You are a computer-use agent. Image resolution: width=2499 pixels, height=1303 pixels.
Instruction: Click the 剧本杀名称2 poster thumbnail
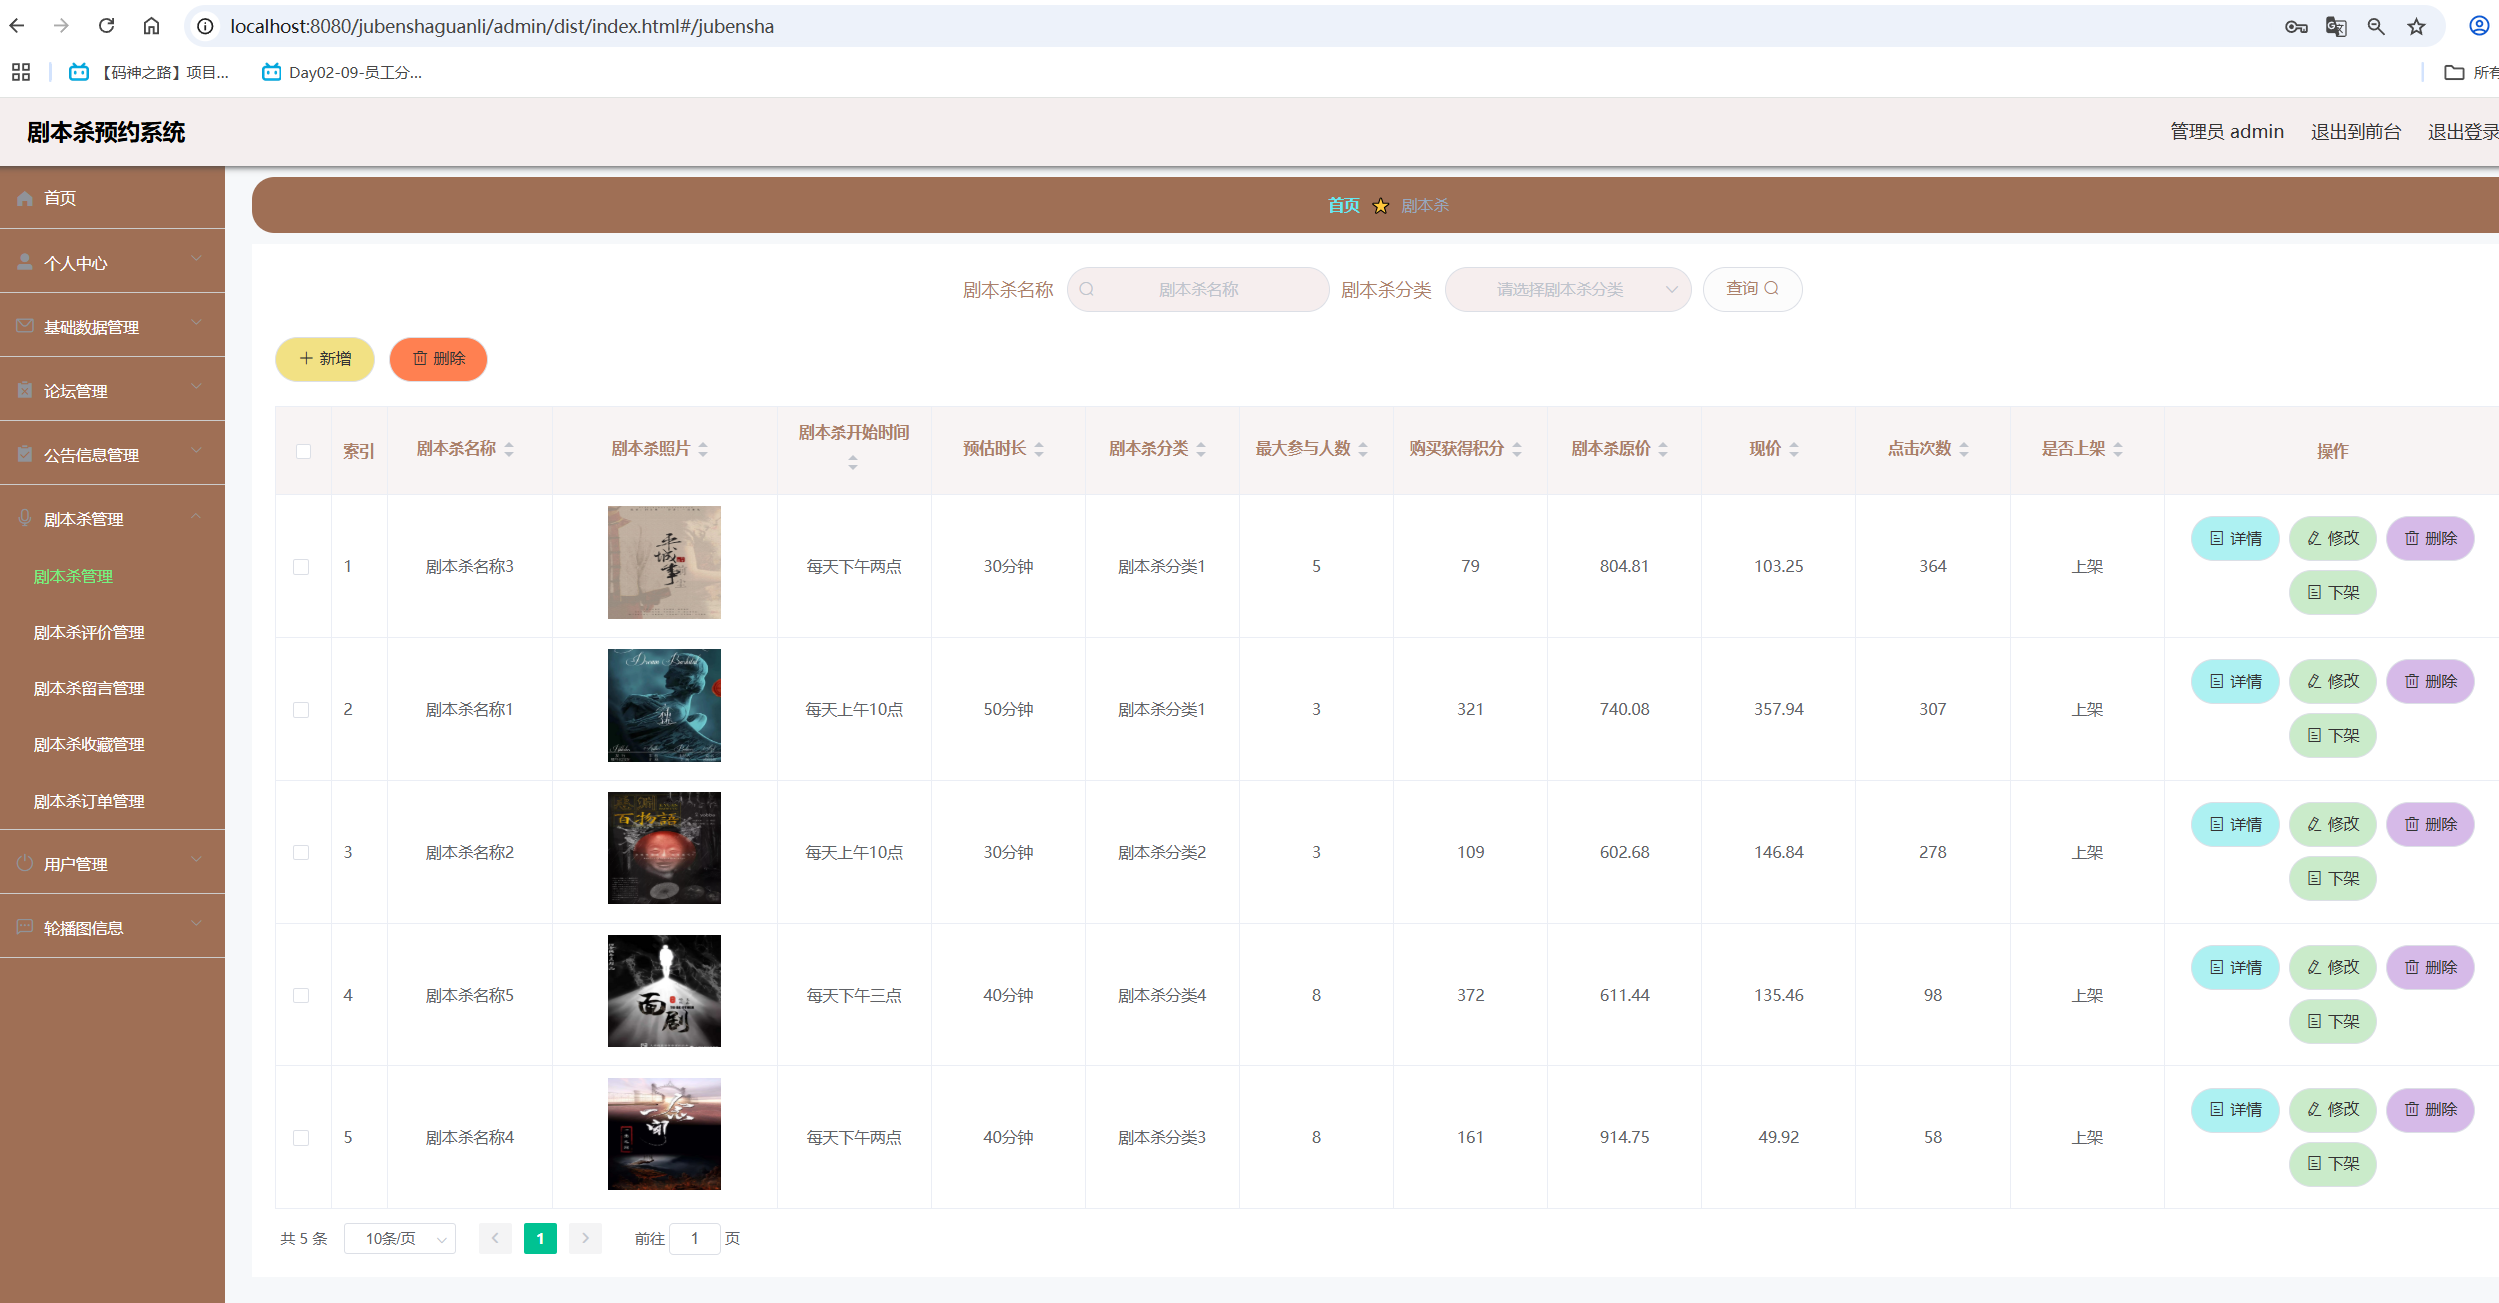(664, 848)
